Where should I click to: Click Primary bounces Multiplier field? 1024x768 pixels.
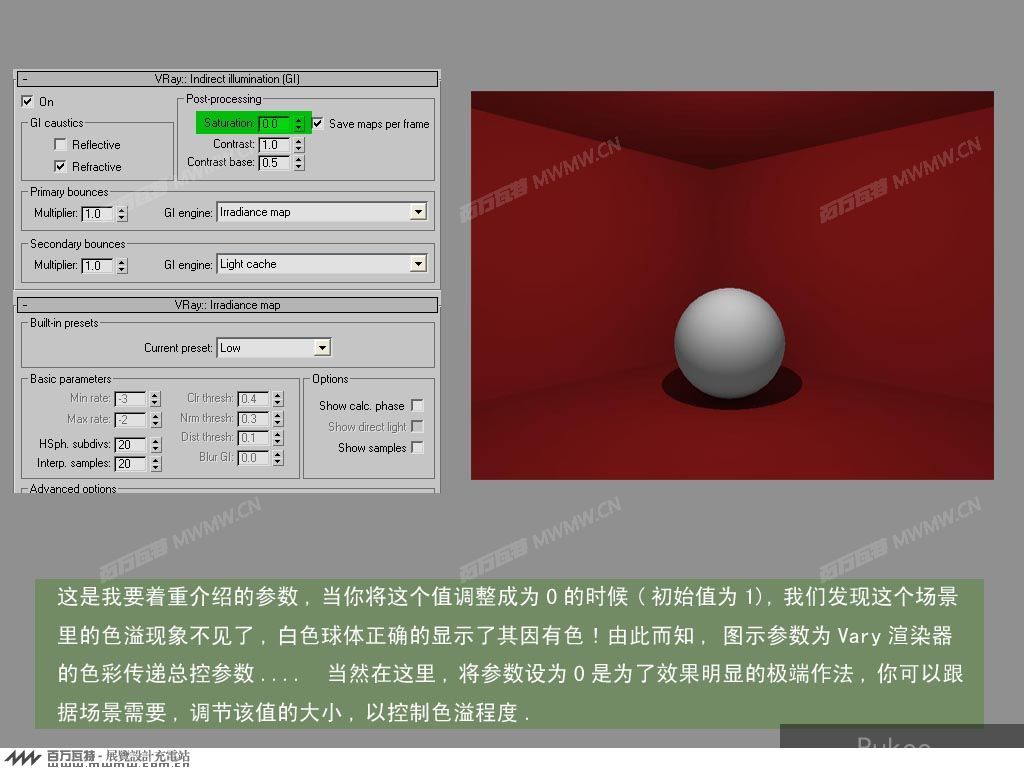coord(97,214)
